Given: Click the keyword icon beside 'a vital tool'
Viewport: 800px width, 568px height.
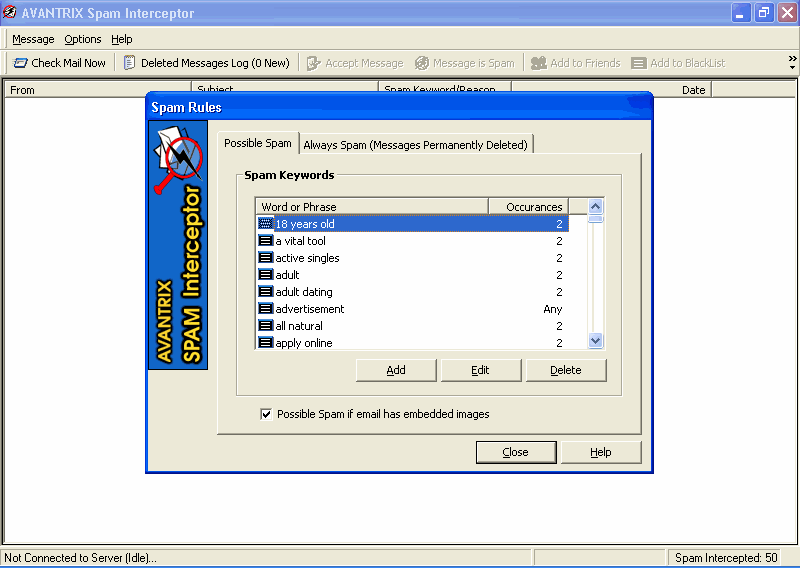Looking at the screenshot, I should click(265, 240).
